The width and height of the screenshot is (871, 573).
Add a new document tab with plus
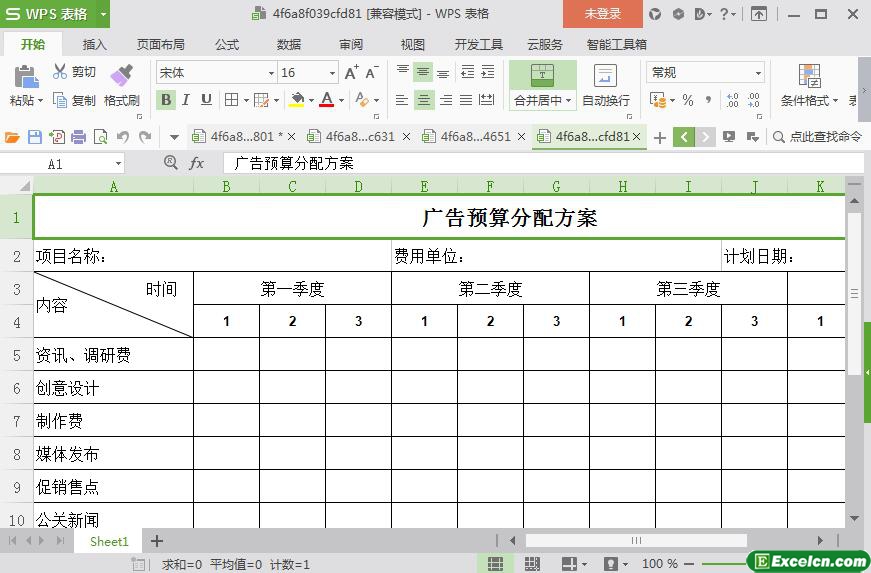click(659, 137)
